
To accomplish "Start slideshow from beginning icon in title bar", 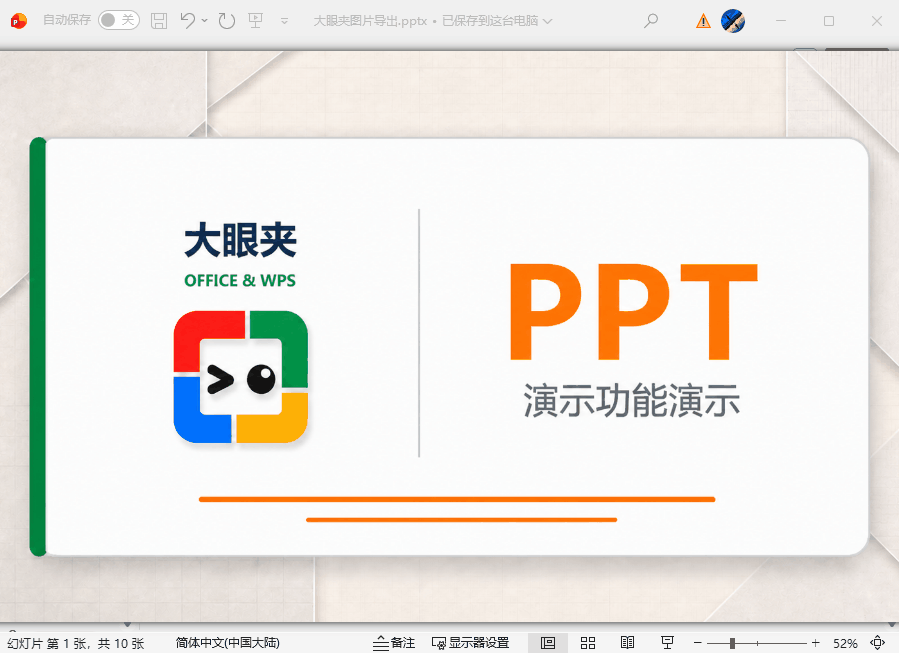I will pyautogui.click(x=256, y=21).
